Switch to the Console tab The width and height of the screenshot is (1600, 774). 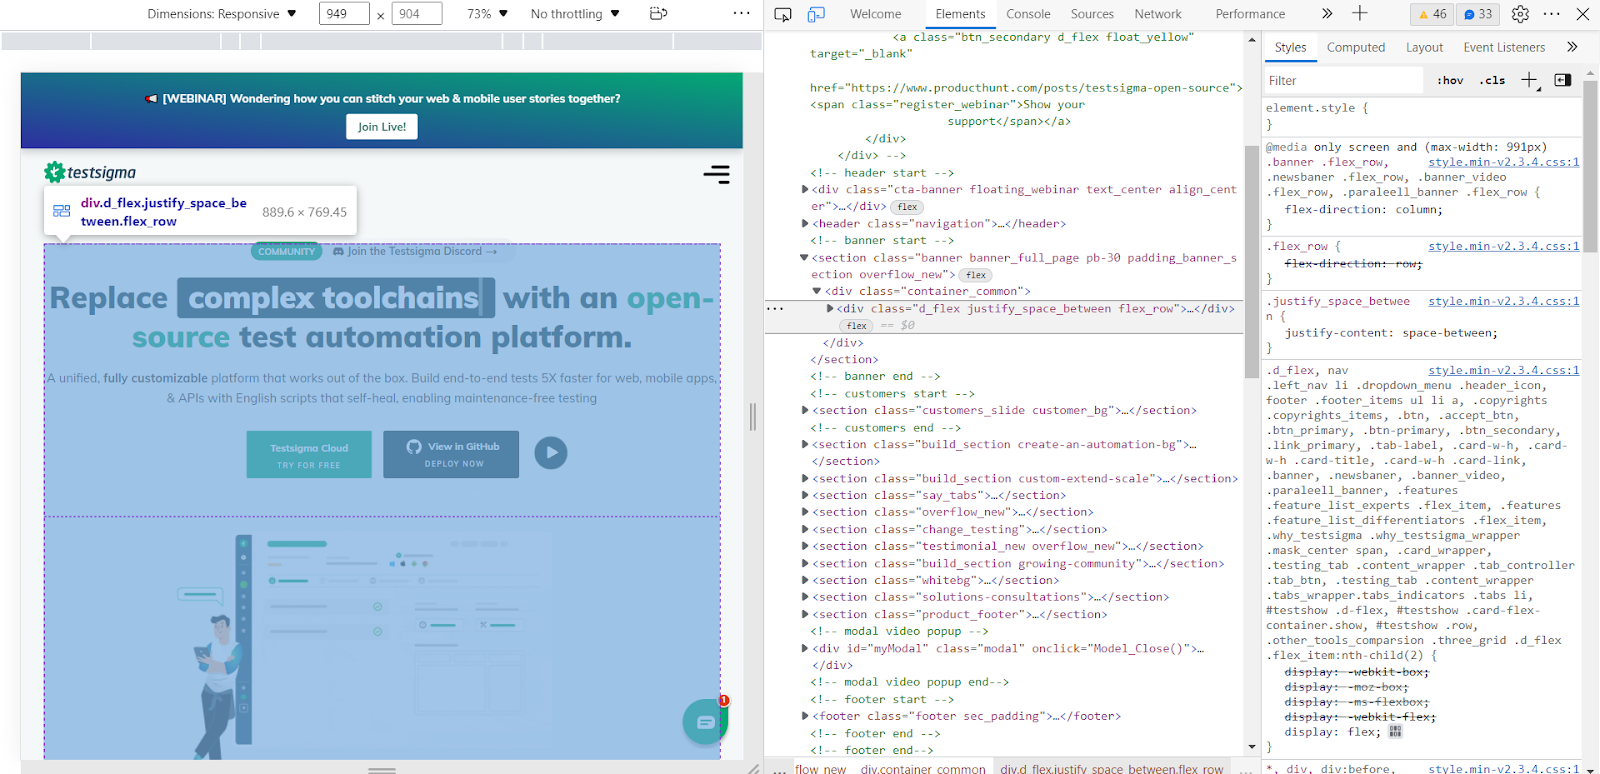click(x=1028, y=14)
